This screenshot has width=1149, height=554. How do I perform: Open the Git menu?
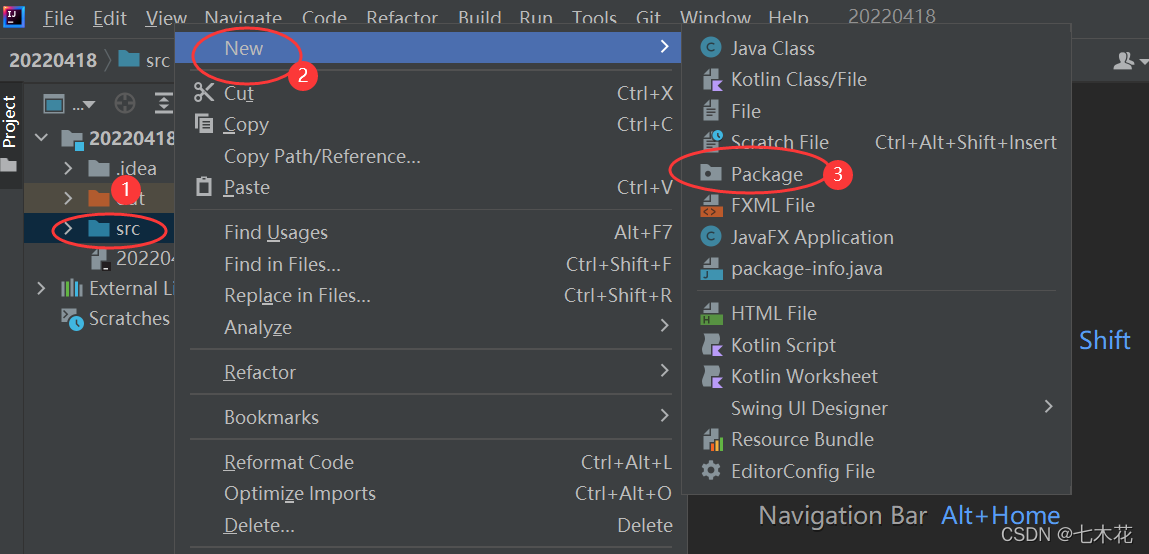click(649, 18)
